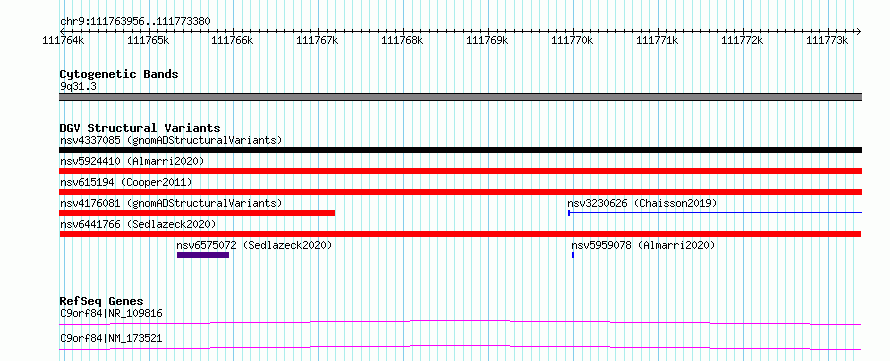Select the magenta NR_109816 transcript line

(460, 322)
